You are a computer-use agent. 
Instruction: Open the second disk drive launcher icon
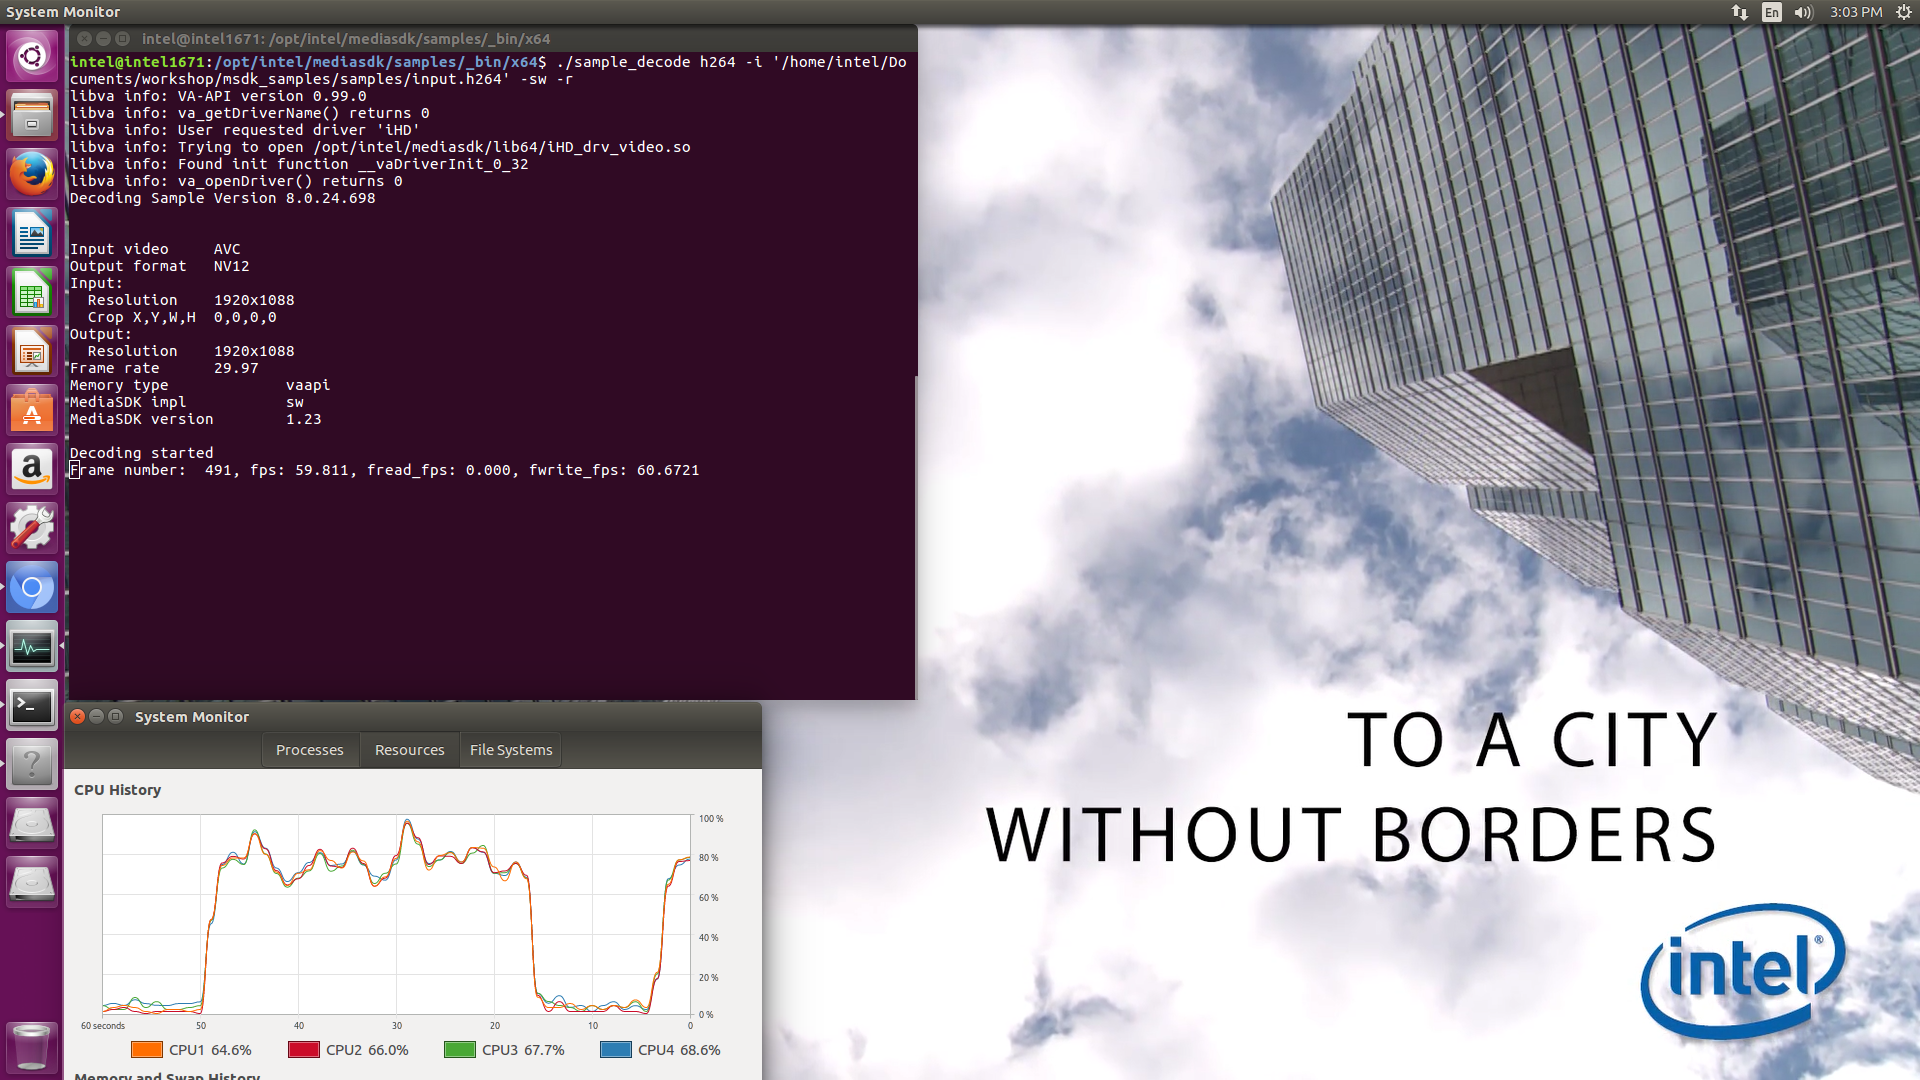click(x=32, y=883)
